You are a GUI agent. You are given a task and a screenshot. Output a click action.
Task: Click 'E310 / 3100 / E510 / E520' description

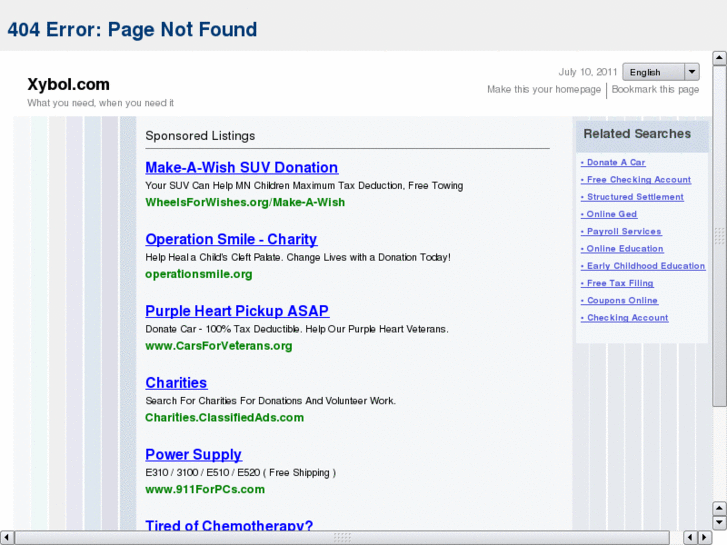tap(240, 473)
